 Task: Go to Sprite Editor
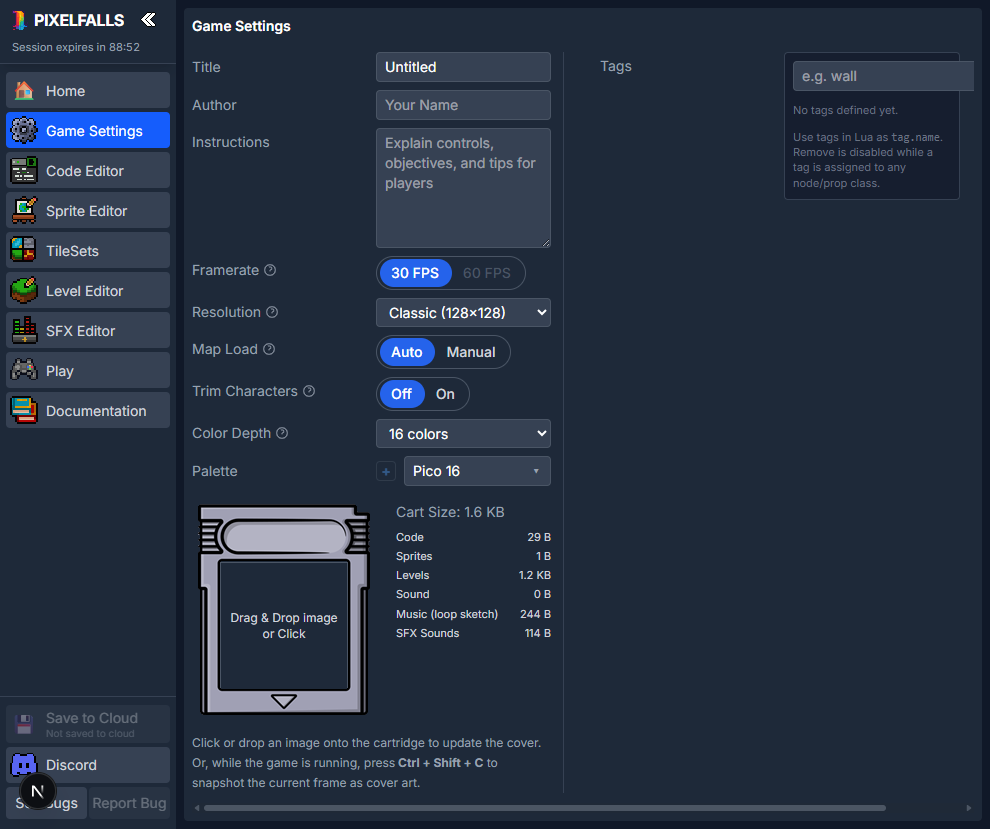click(x=88, y=211)
